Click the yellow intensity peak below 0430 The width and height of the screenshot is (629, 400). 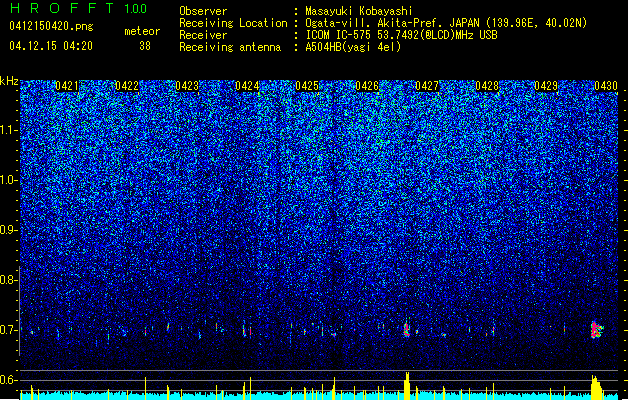point(596,388)
